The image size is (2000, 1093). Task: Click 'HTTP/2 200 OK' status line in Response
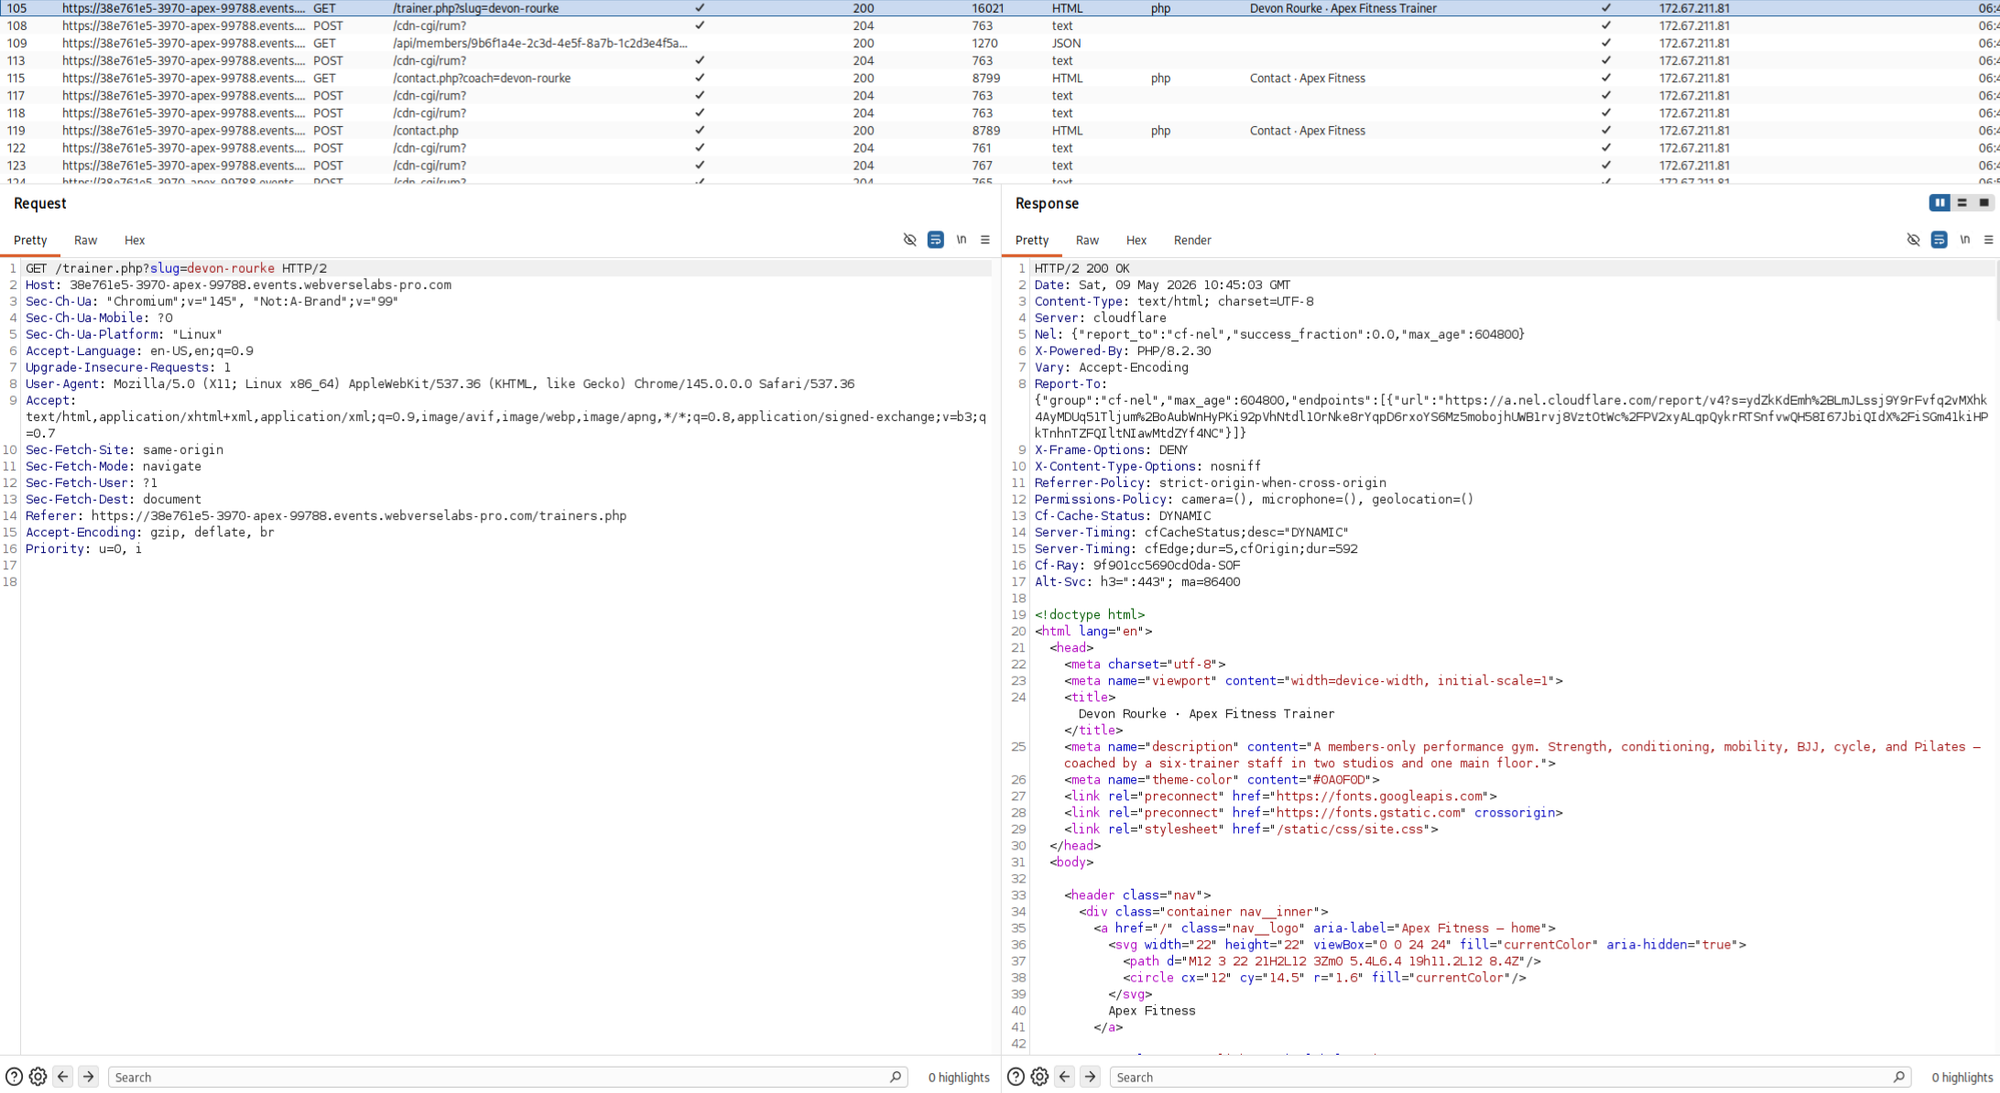coord(1082,268)
